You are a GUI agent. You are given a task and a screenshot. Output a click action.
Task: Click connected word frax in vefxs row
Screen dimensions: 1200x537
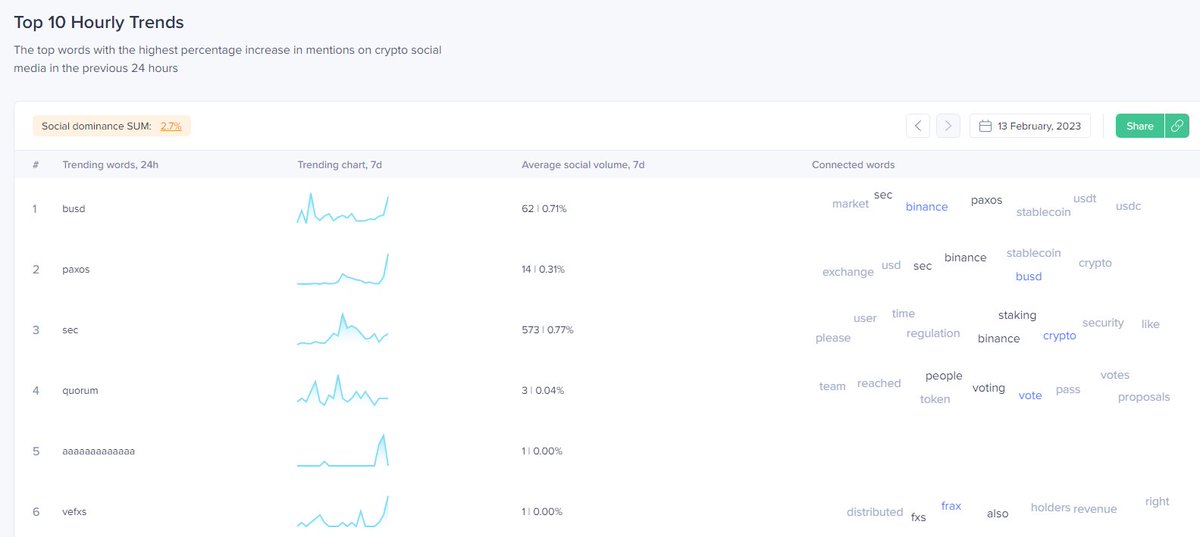(951, 506)
